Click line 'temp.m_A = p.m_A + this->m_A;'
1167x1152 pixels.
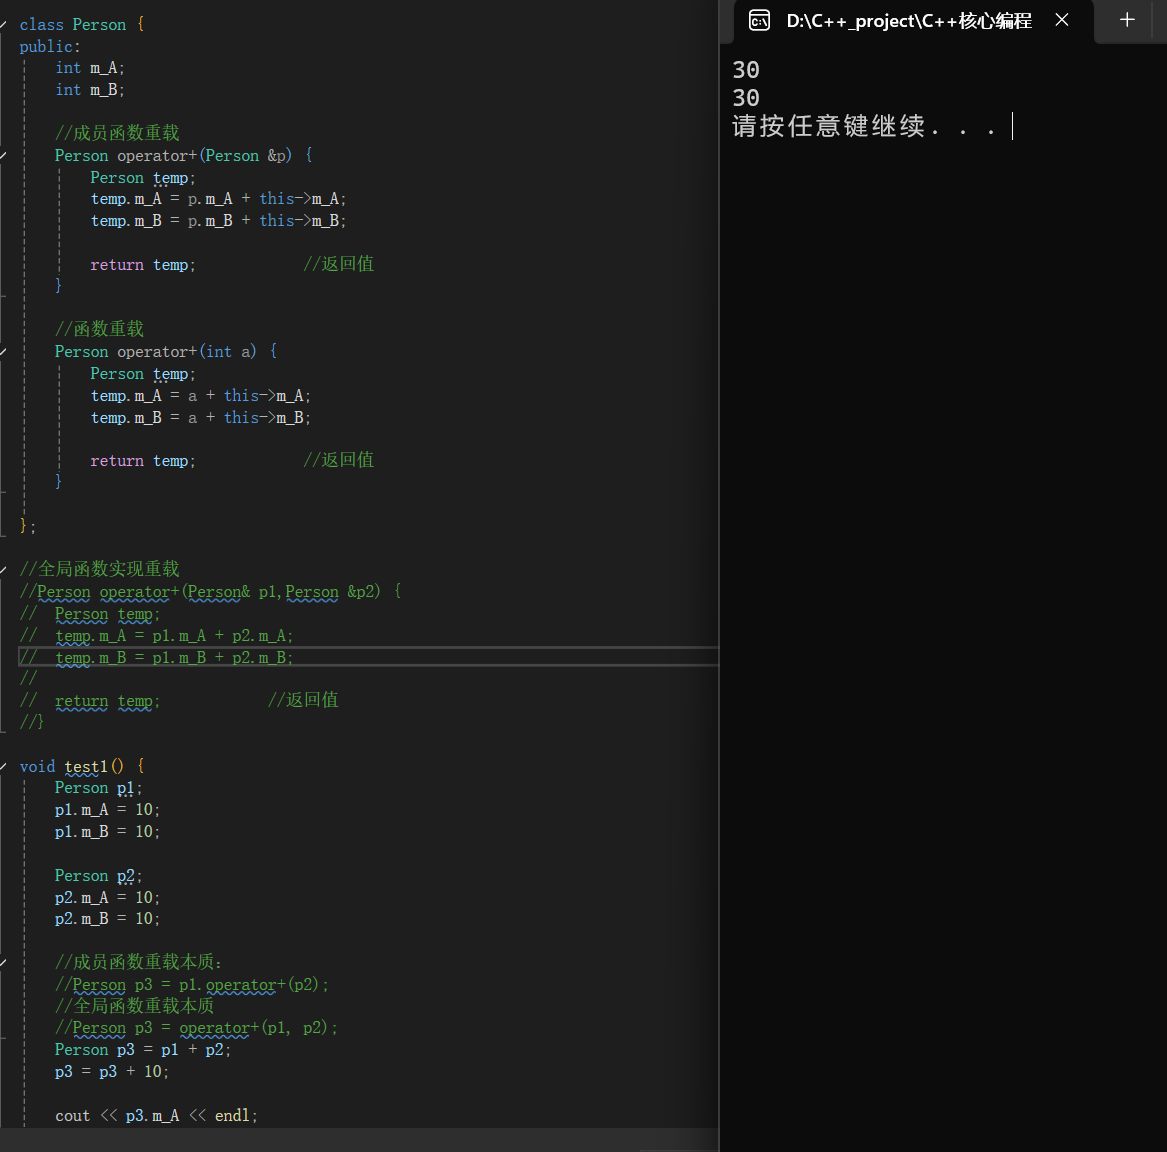point(218,199)
